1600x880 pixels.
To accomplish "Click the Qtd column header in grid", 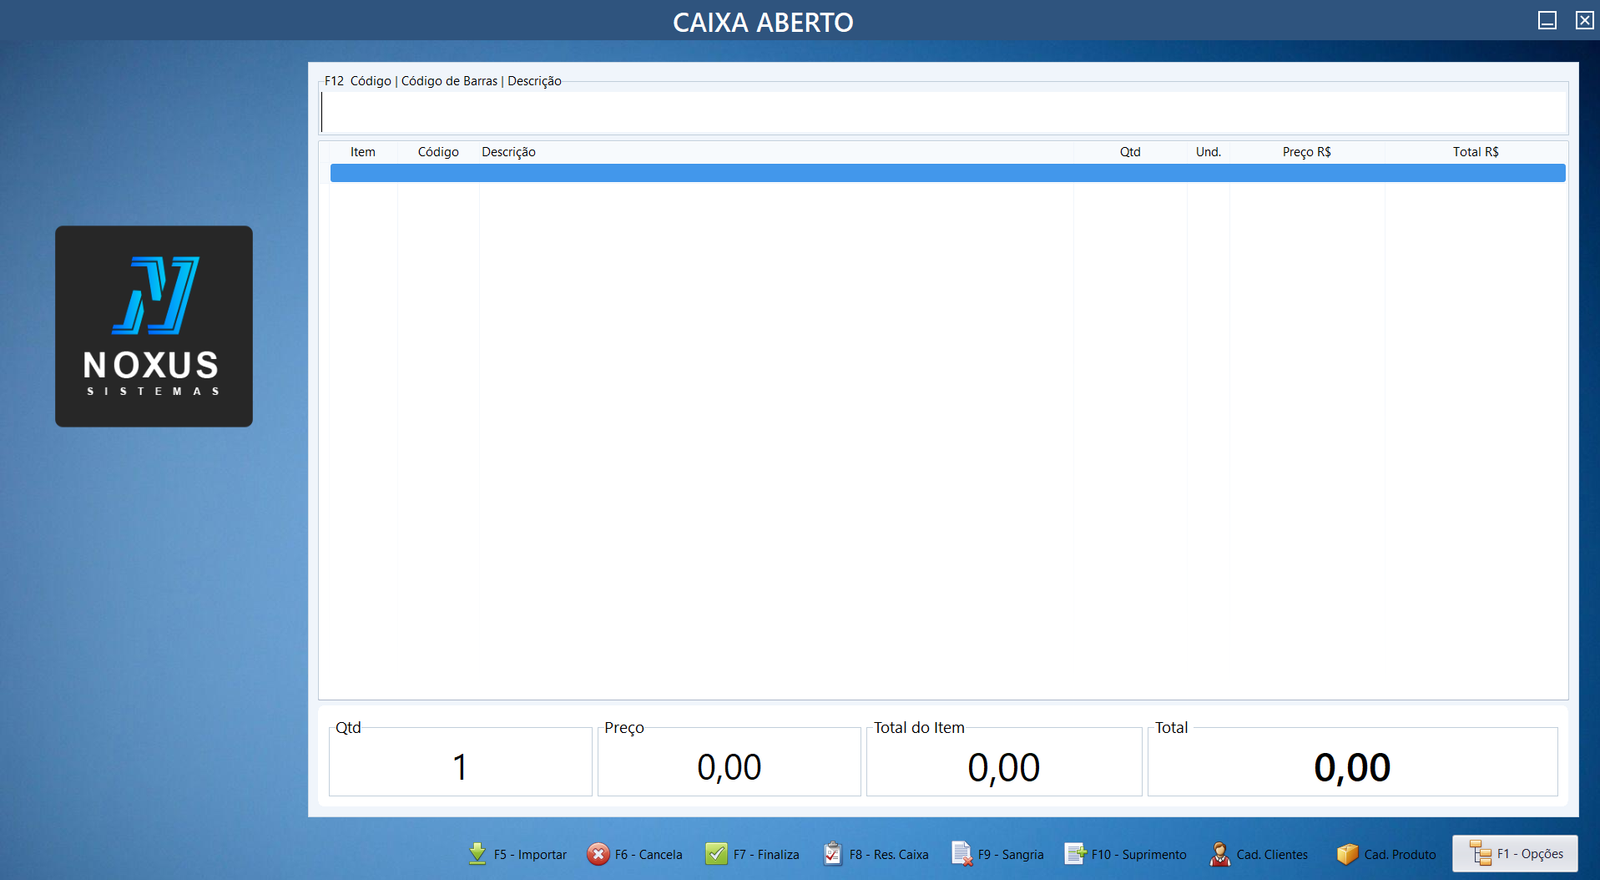I will (1130, 152).
